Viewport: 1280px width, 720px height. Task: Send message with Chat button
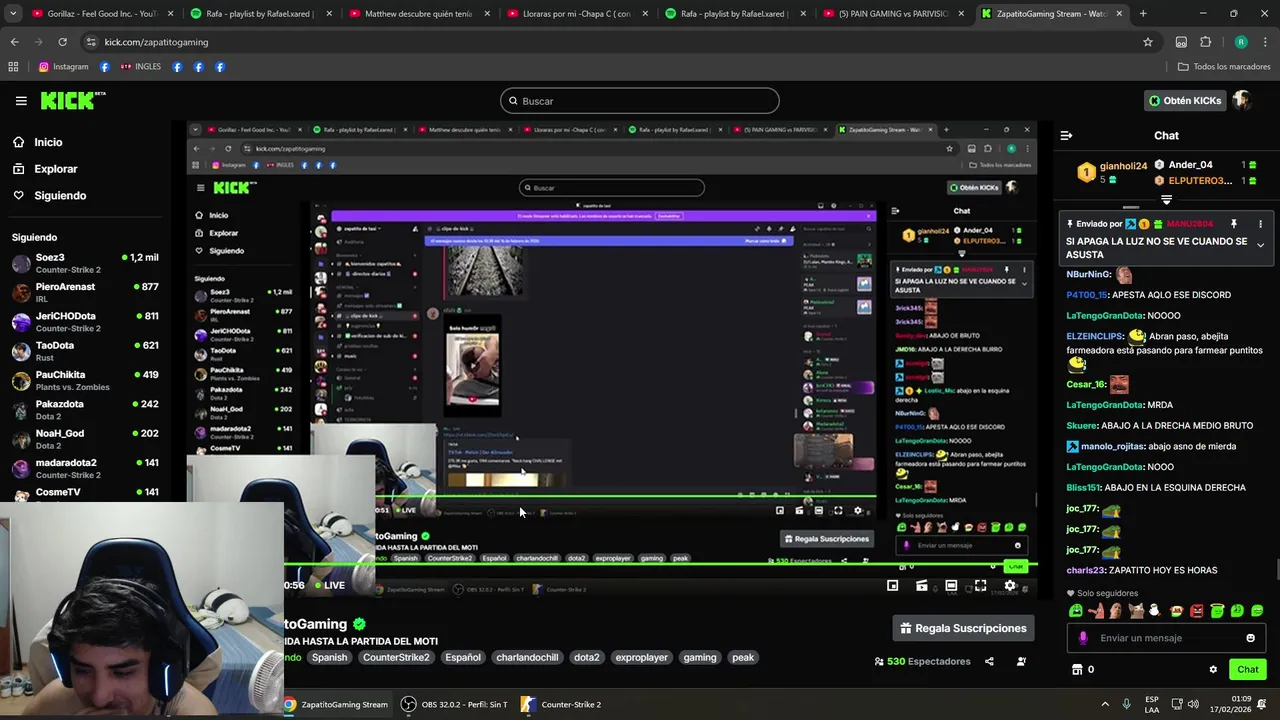coord(1247,670)
